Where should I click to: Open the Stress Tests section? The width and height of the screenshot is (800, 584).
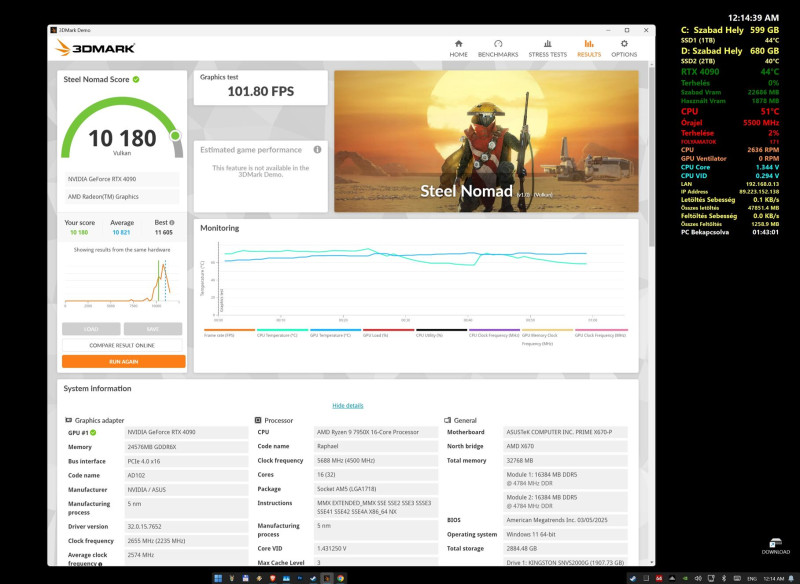click(547, 48)
